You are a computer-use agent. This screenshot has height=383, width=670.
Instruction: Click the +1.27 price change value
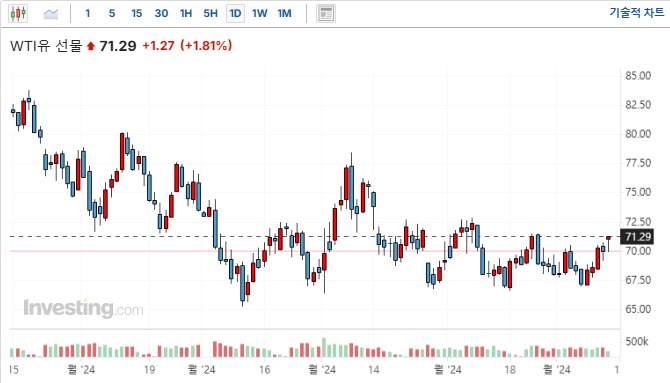click(x=158, y=45)
